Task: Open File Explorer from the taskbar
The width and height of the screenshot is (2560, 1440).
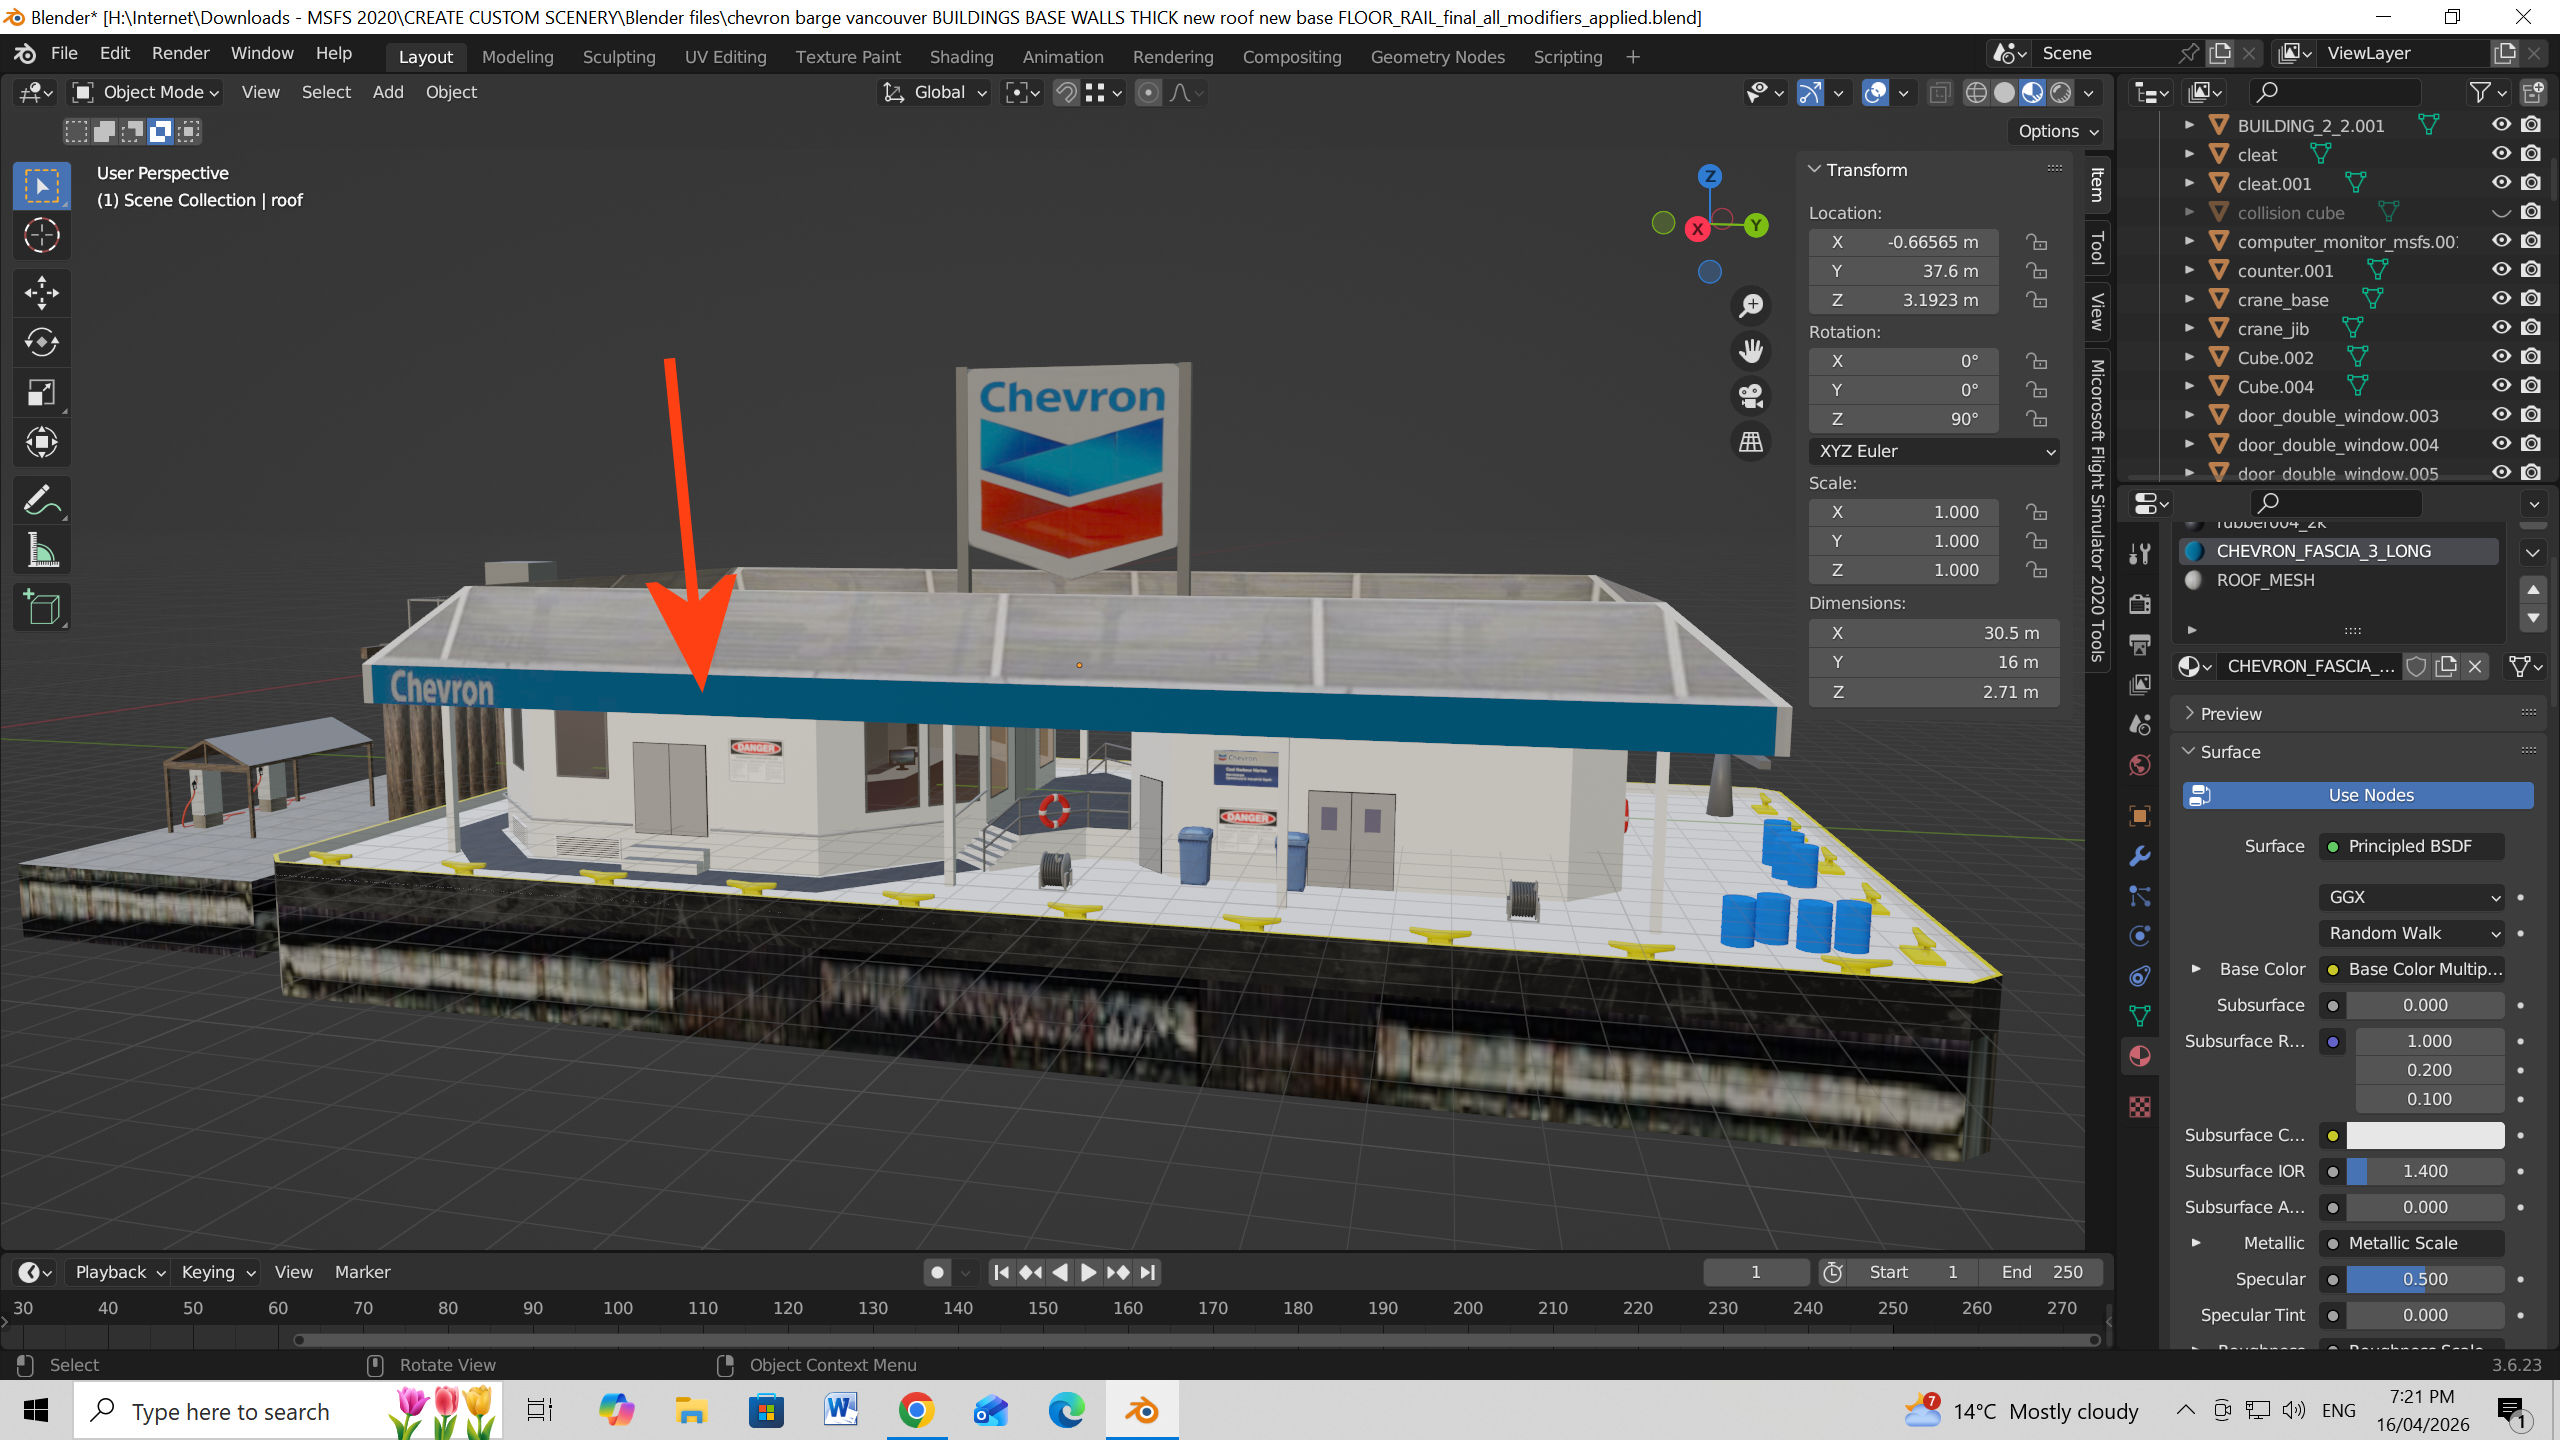Action: tap(691, 1411)
